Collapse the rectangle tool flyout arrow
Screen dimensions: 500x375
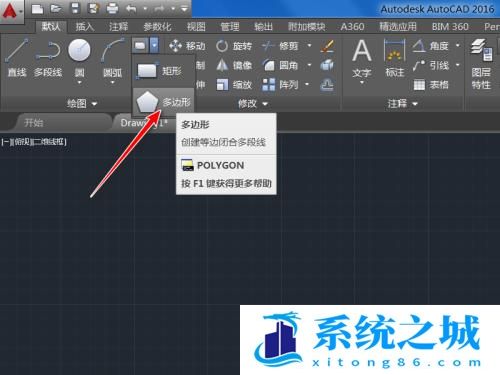click(154, 45)
